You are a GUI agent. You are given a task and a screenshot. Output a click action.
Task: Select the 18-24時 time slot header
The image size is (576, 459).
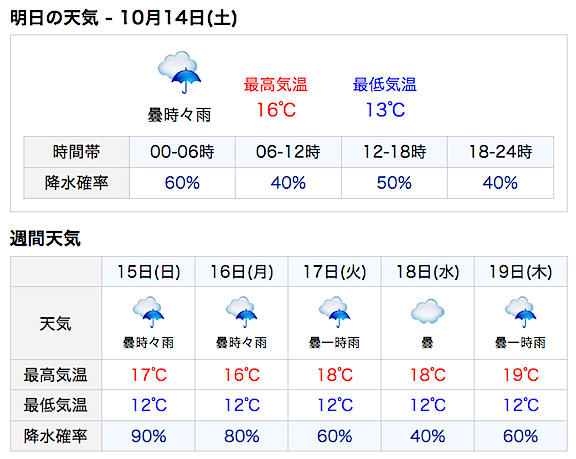pos(501,152)
